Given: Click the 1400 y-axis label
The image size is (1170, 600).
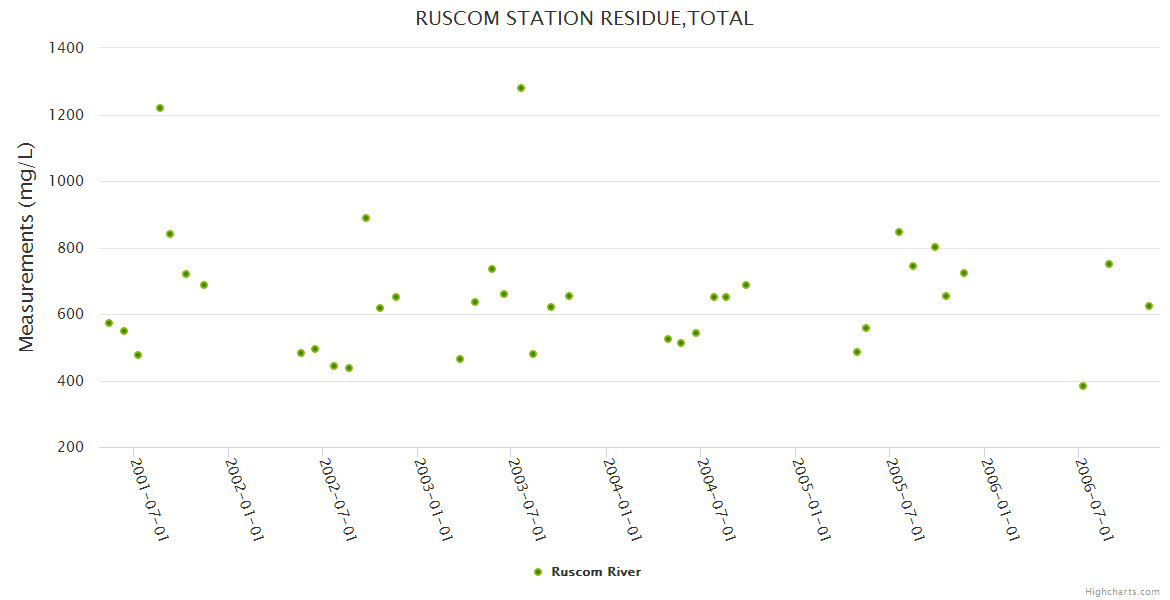Looking at the screenshot, I should (67, 48).
